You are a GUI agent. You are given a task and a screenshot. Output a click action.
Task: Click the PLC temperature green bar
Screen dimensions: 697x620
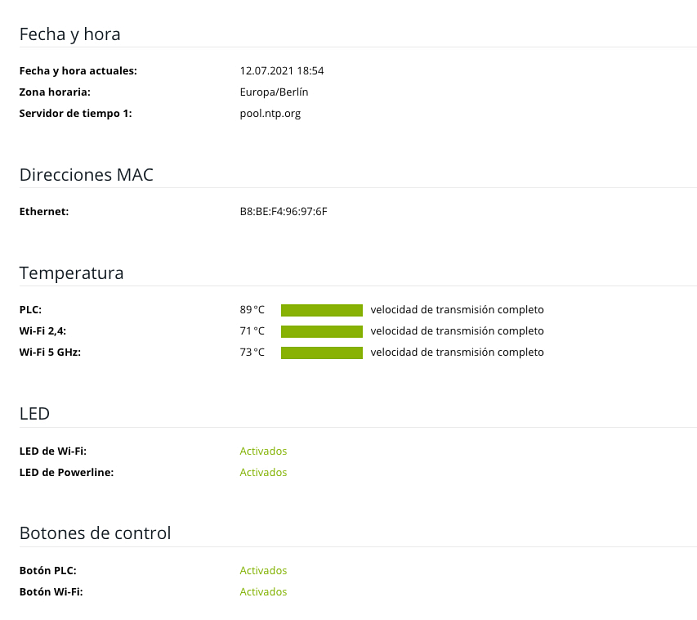[x=322, y=310]
